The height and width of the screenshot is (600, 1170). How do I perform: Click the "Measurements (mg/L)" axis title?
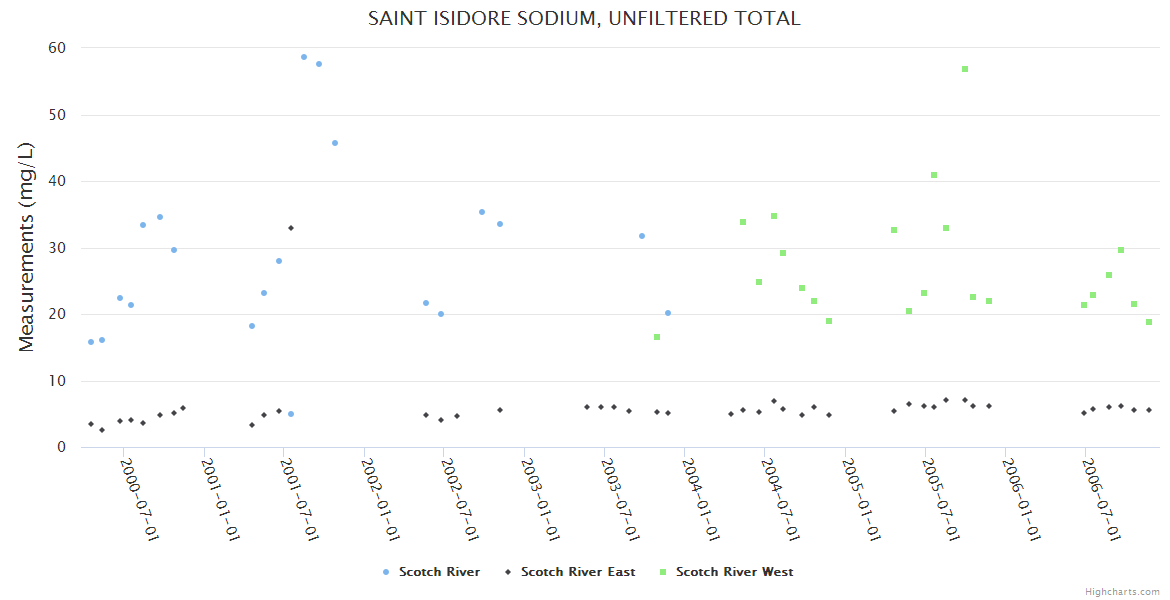click(27, 247)
